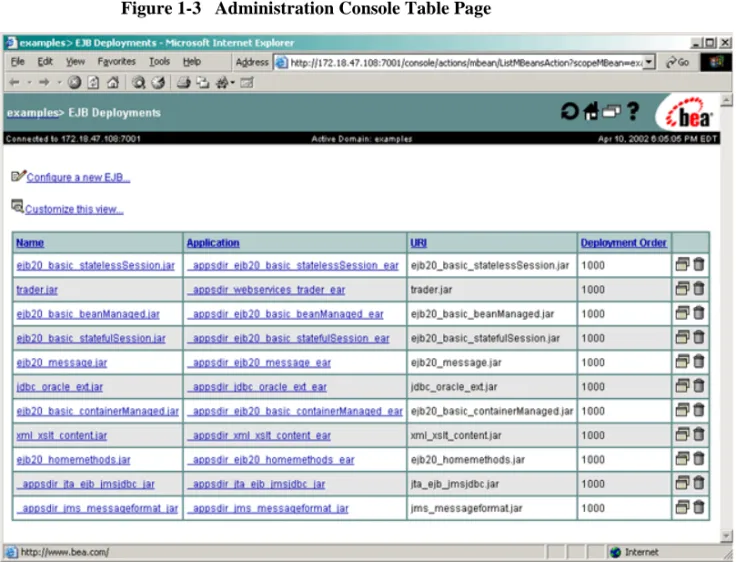Click the Internet zone status bar entry
736x562 pixels.
point(635,552)
